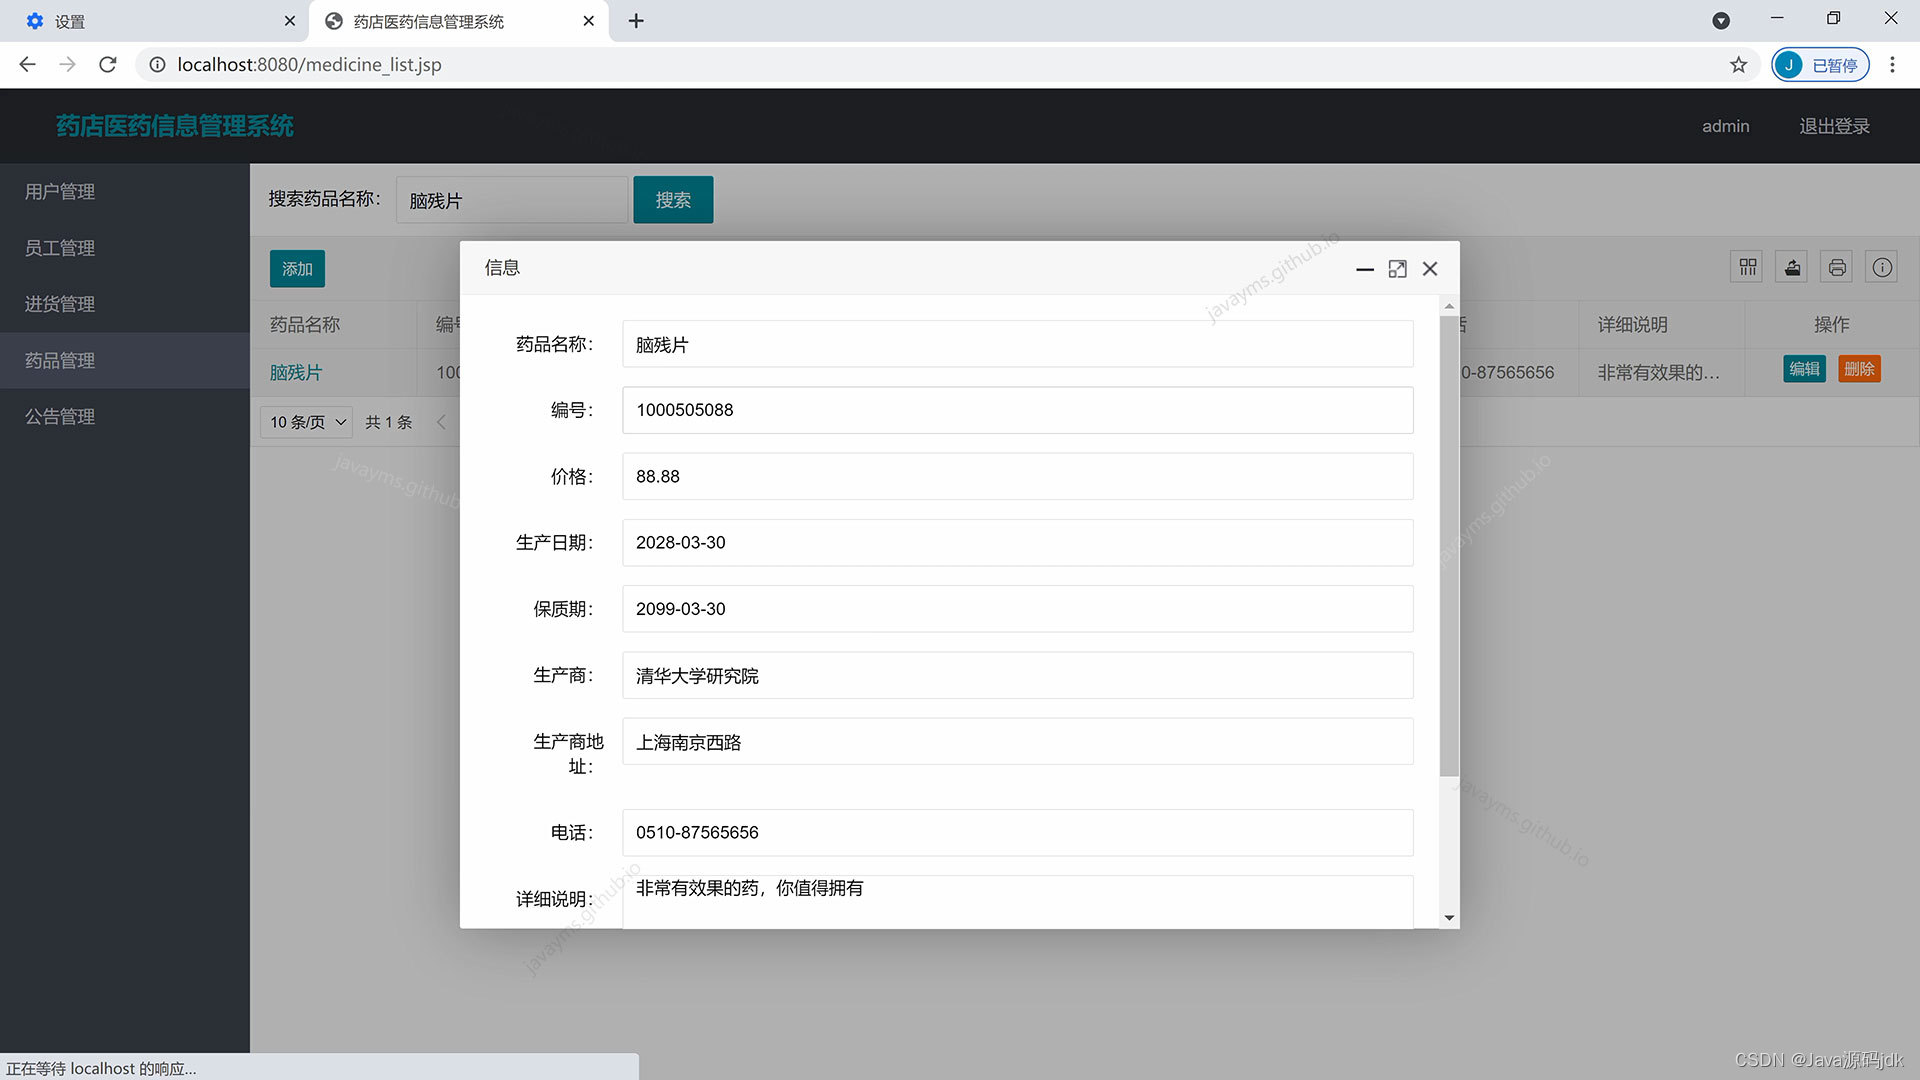This screenshot has height=1080, width=1920.
Task: Expand the info dialog to fullscreen
Action: (1397, 269)
